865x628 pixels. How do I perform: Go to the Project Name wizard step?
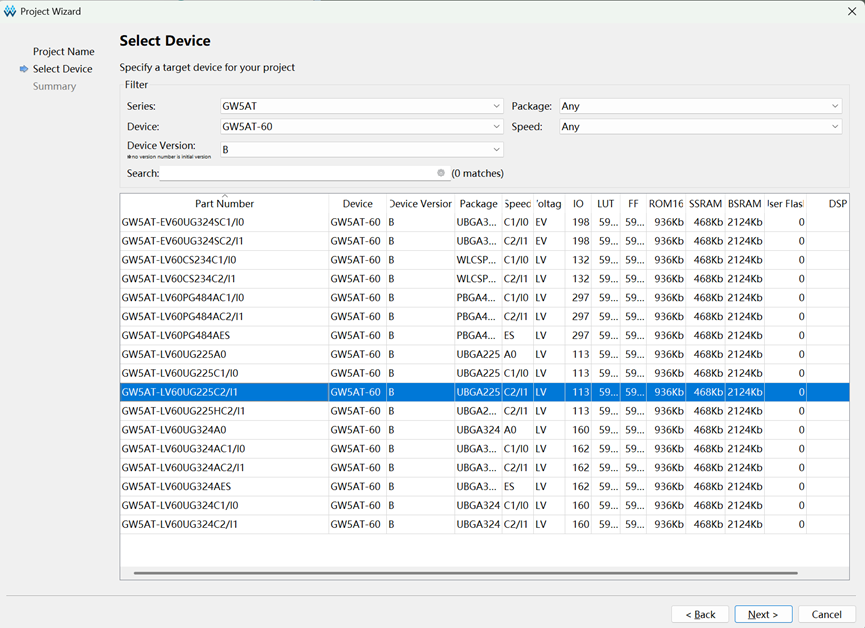[63, 51]
